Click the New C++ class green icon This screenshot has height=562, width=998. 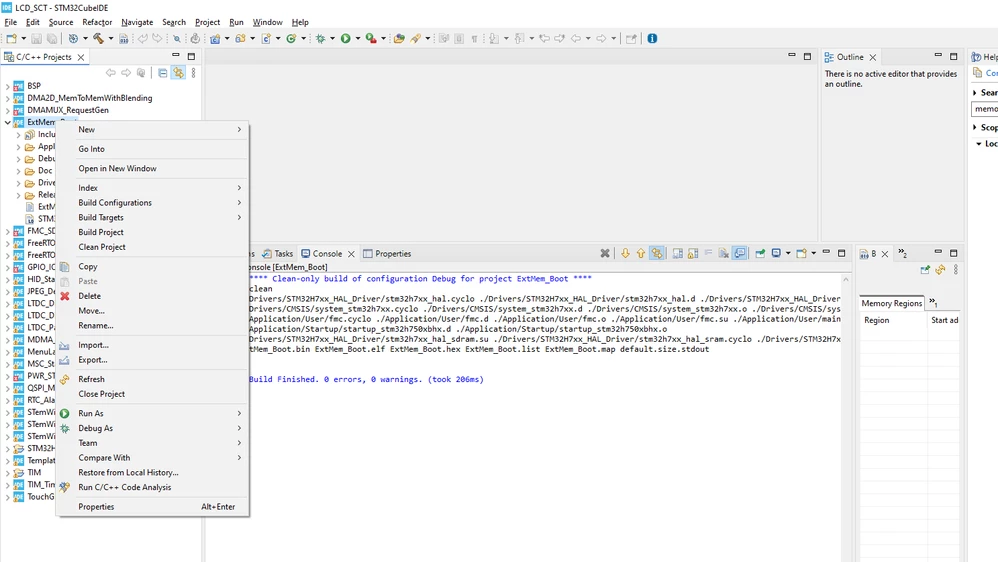pyautogui.click(x=291, y=39)
